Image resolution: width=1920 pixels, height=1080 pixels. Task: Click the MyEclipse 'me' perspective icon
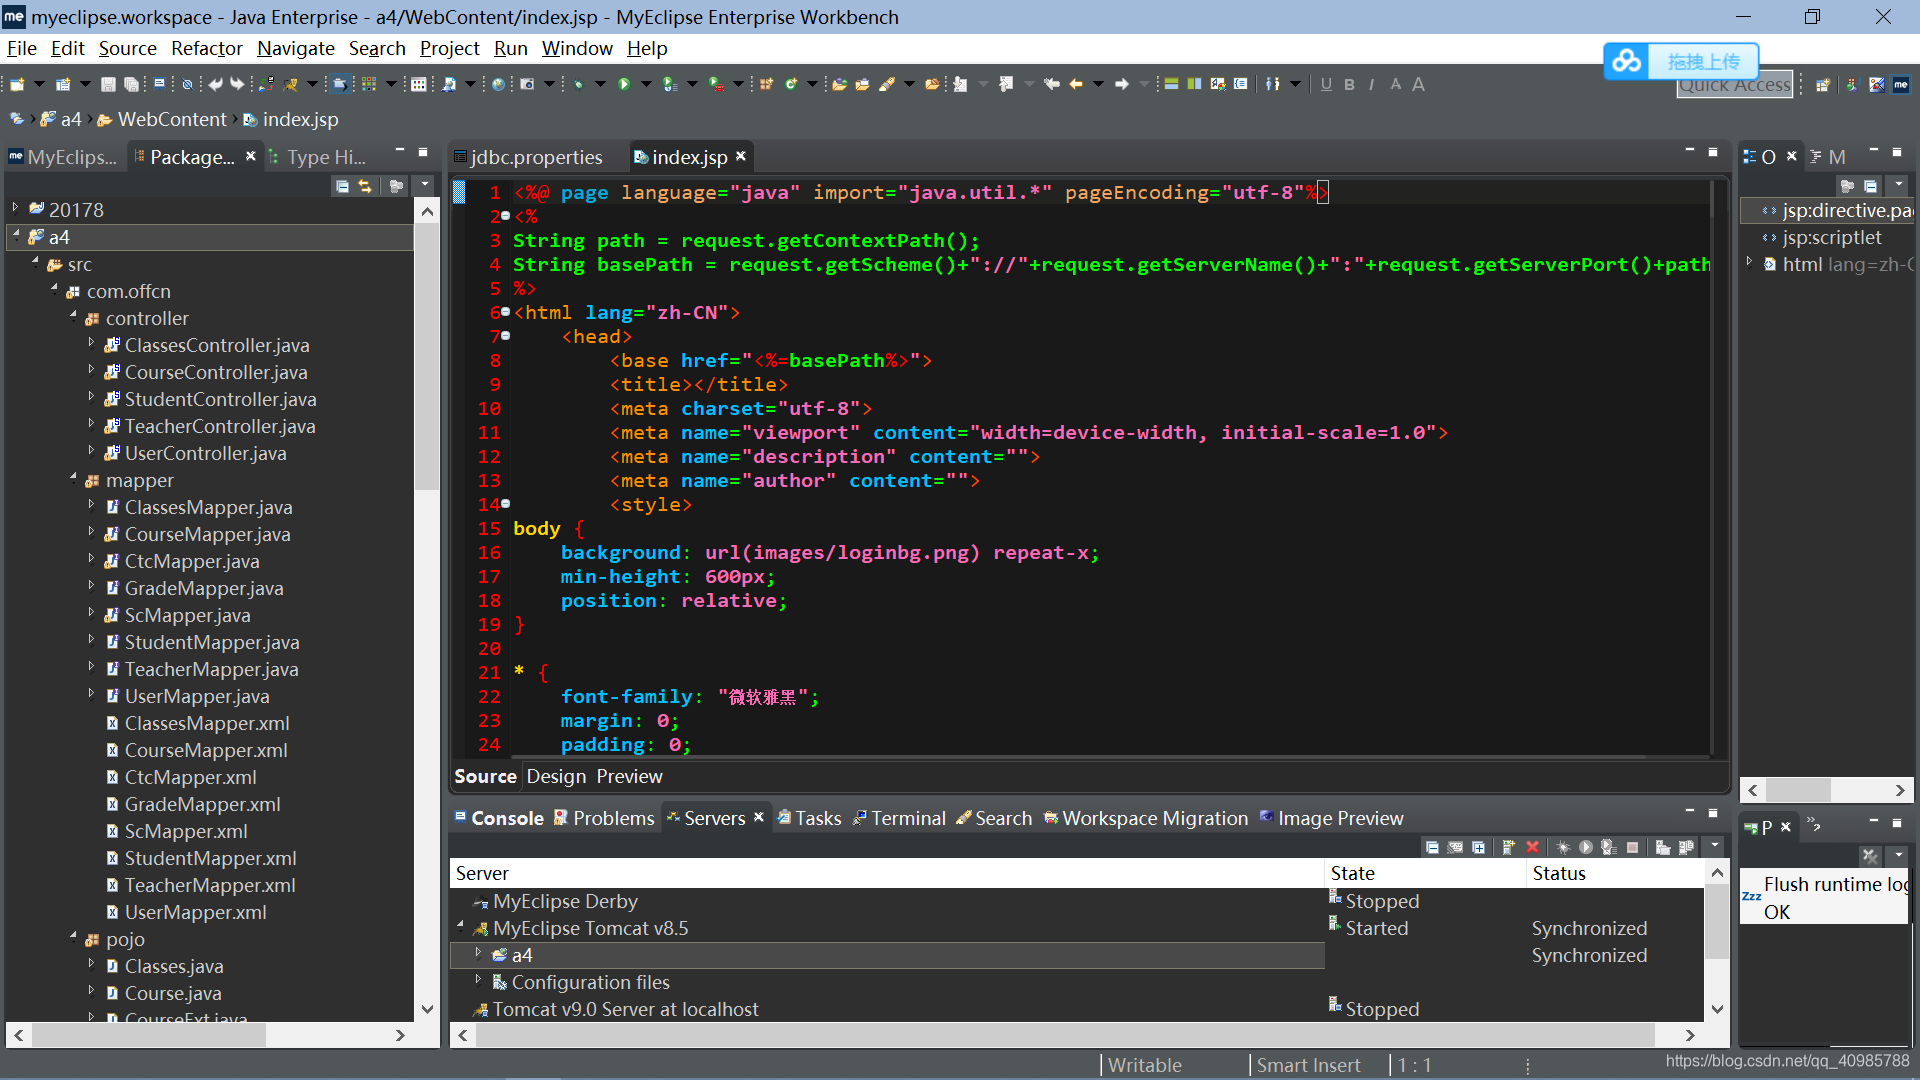[x=1900, y=85]
